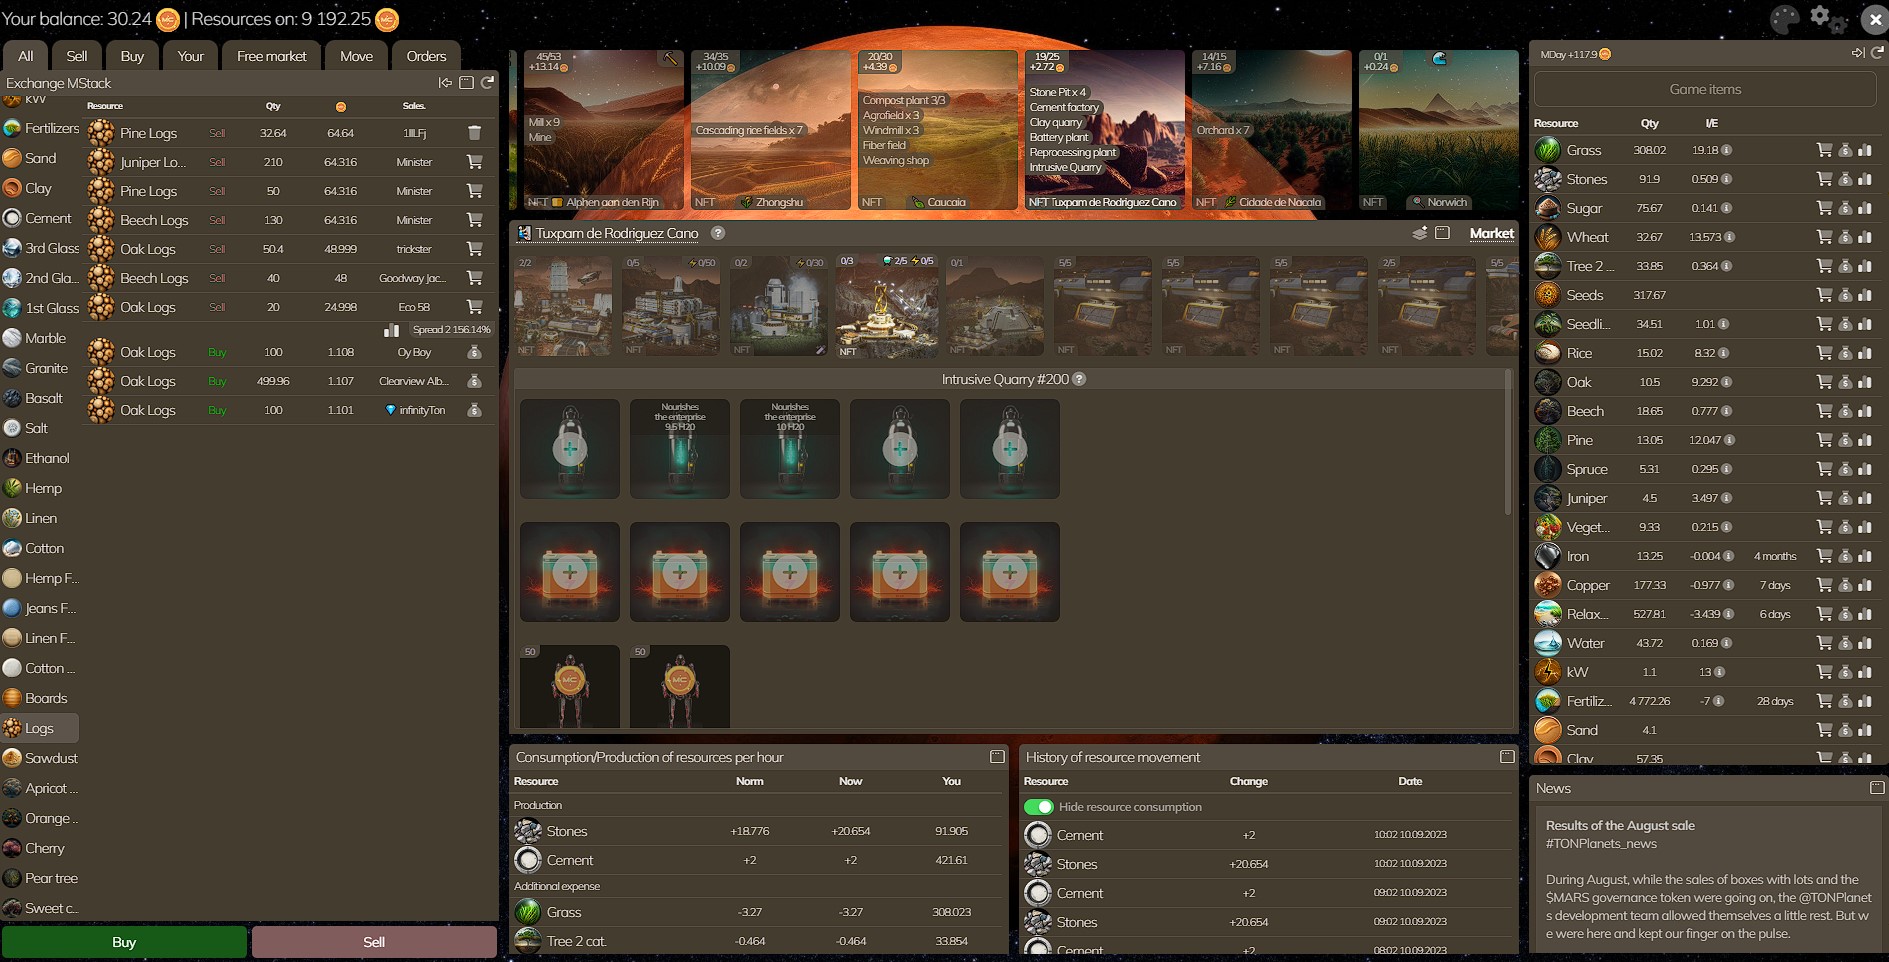
Task: Collapse the Exchange MStack panel left
Action: (x=445, y=83)
